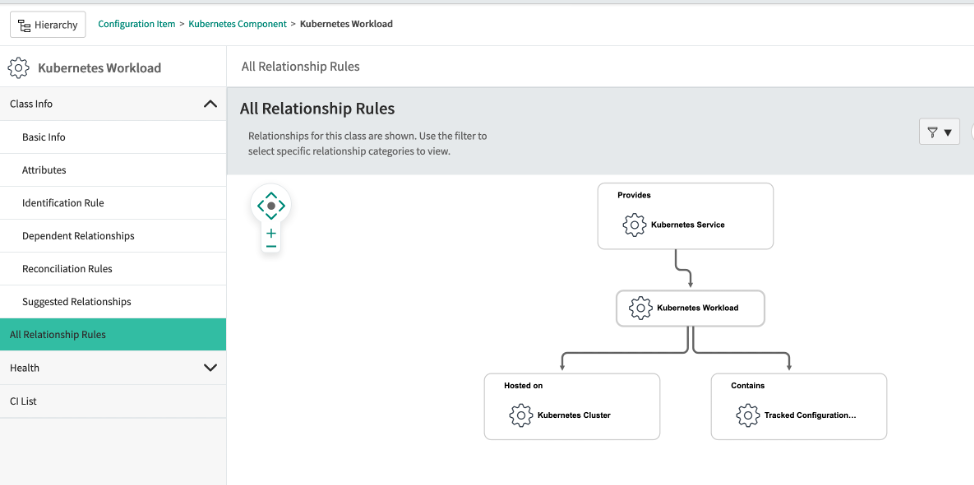Select the Kubernetes Workload diagram node
The height and width of the screenshot is (485, 974).
[690, 308]
